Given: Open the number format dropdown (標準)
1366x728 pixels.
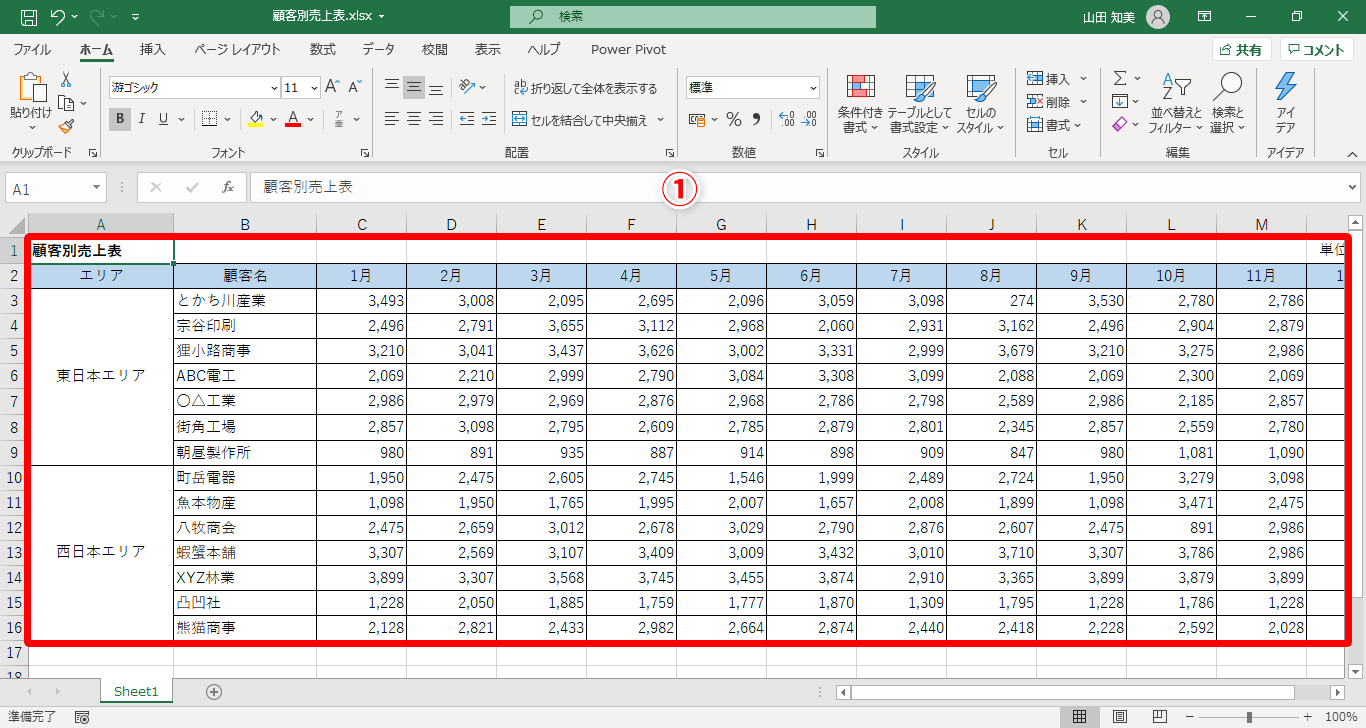Looking at the screenshot, I should pos(812,88).
